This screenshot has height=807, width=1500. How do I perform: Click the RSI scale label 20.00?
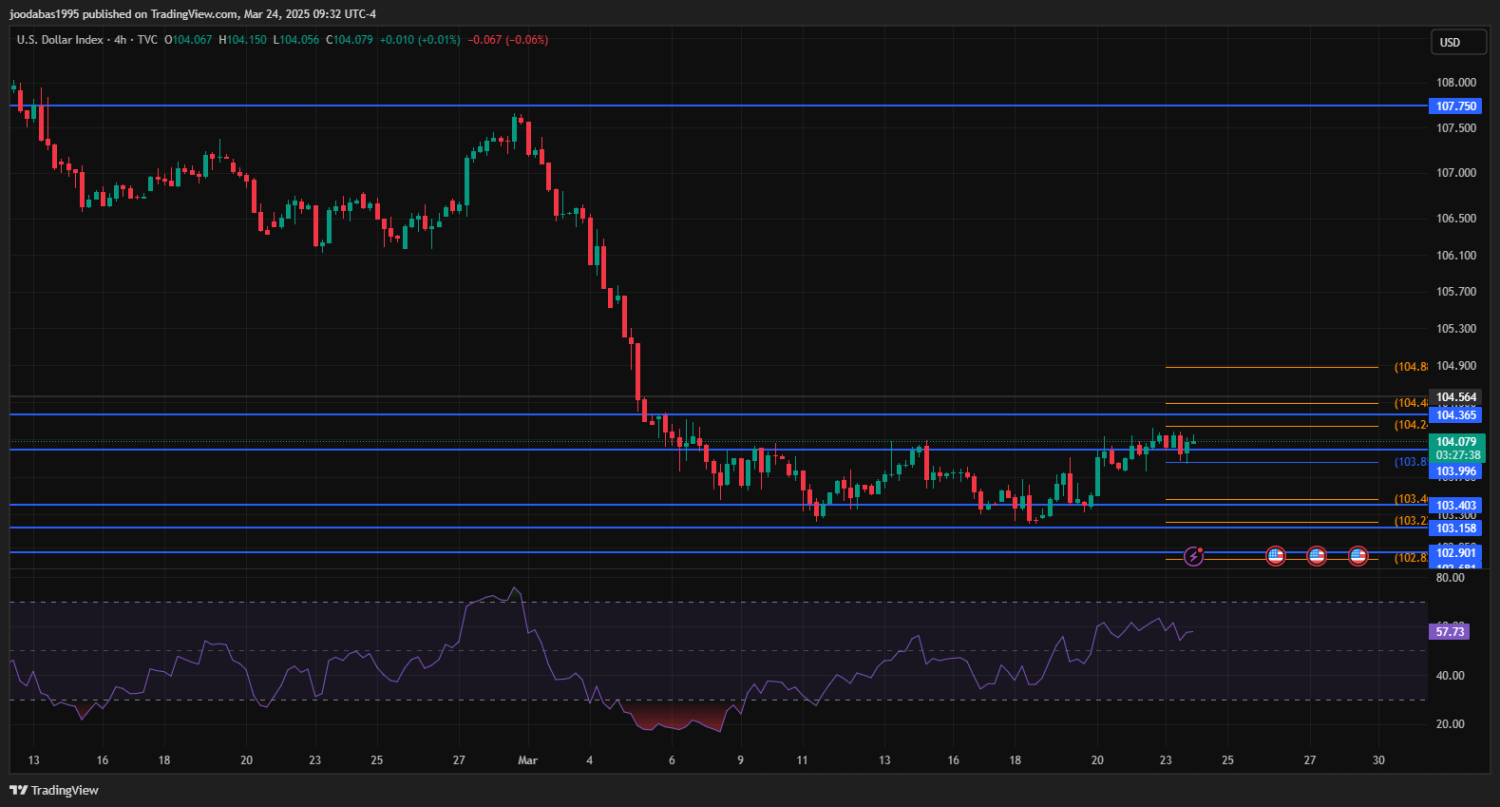1449,724
